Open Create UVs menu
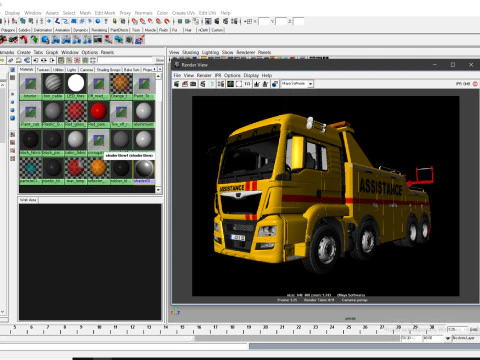Screen dimensions: 480x360 183,13
